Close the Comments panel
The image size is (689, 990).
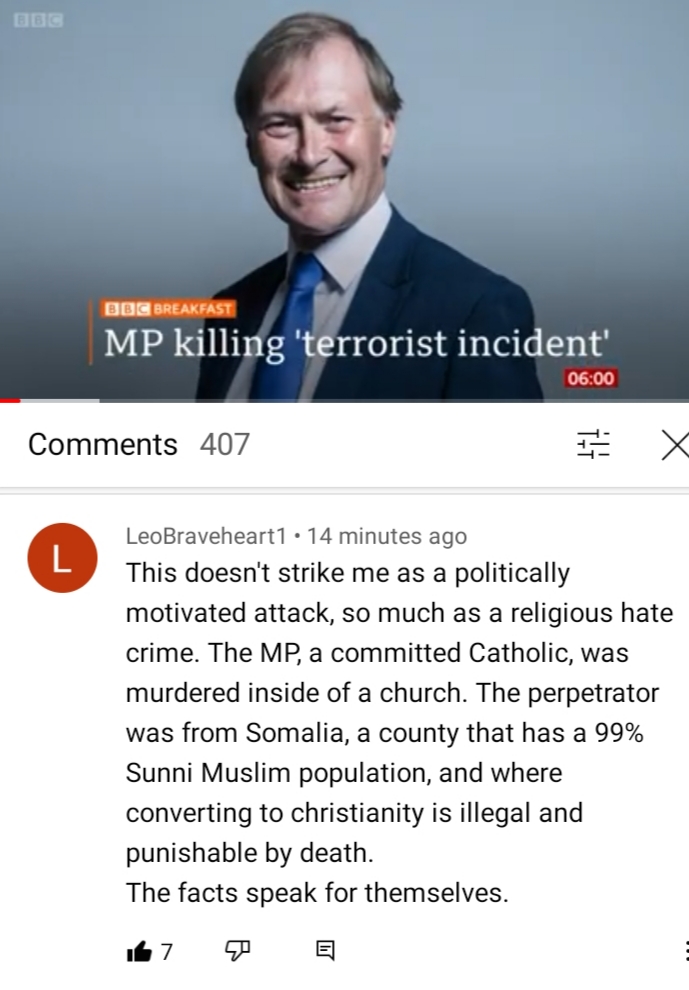(x=675, y=445)
